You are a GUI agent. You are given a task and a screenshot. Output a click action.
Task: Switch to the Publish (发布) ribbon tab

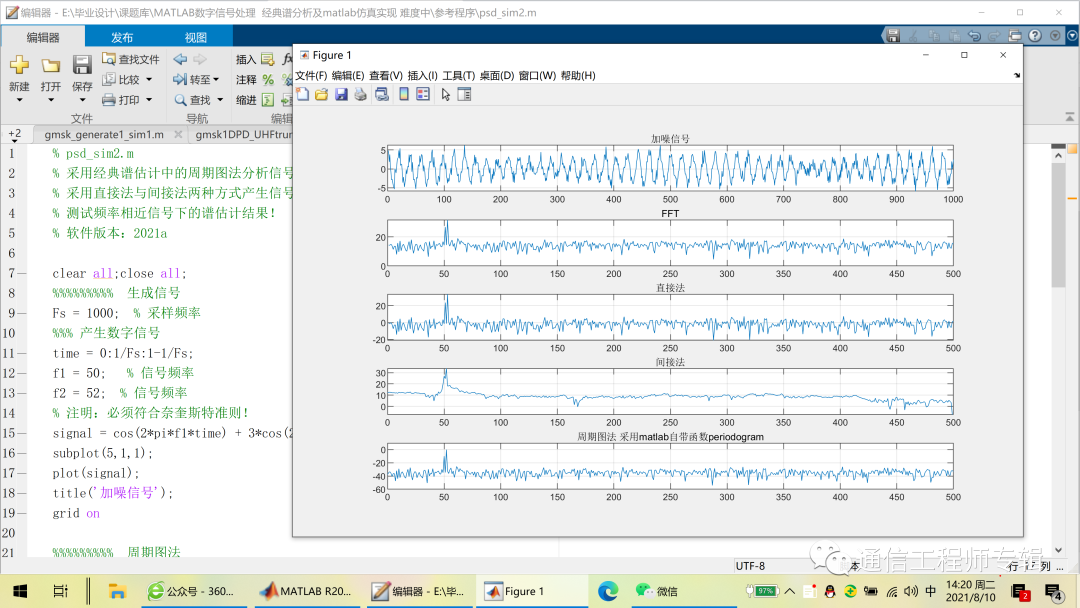(x=122, y=37)
